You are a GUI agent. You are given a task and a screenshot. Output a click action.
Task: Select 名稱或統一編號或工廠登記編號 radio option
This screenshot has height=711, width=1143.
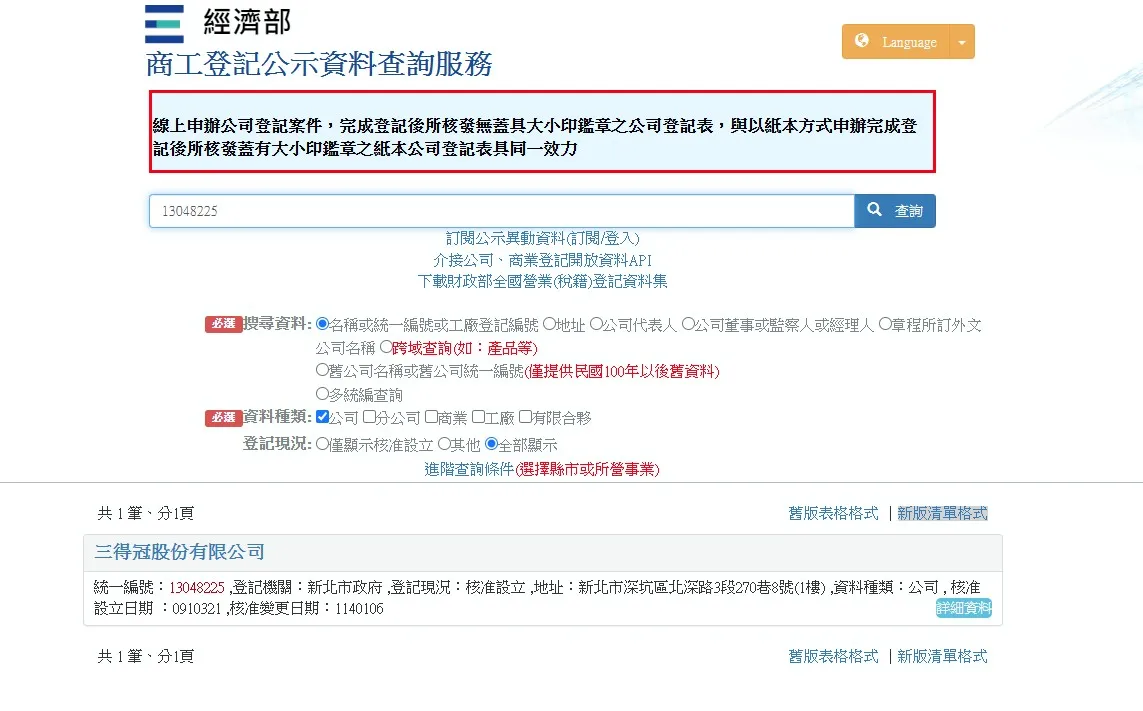(x=322, y=324)
